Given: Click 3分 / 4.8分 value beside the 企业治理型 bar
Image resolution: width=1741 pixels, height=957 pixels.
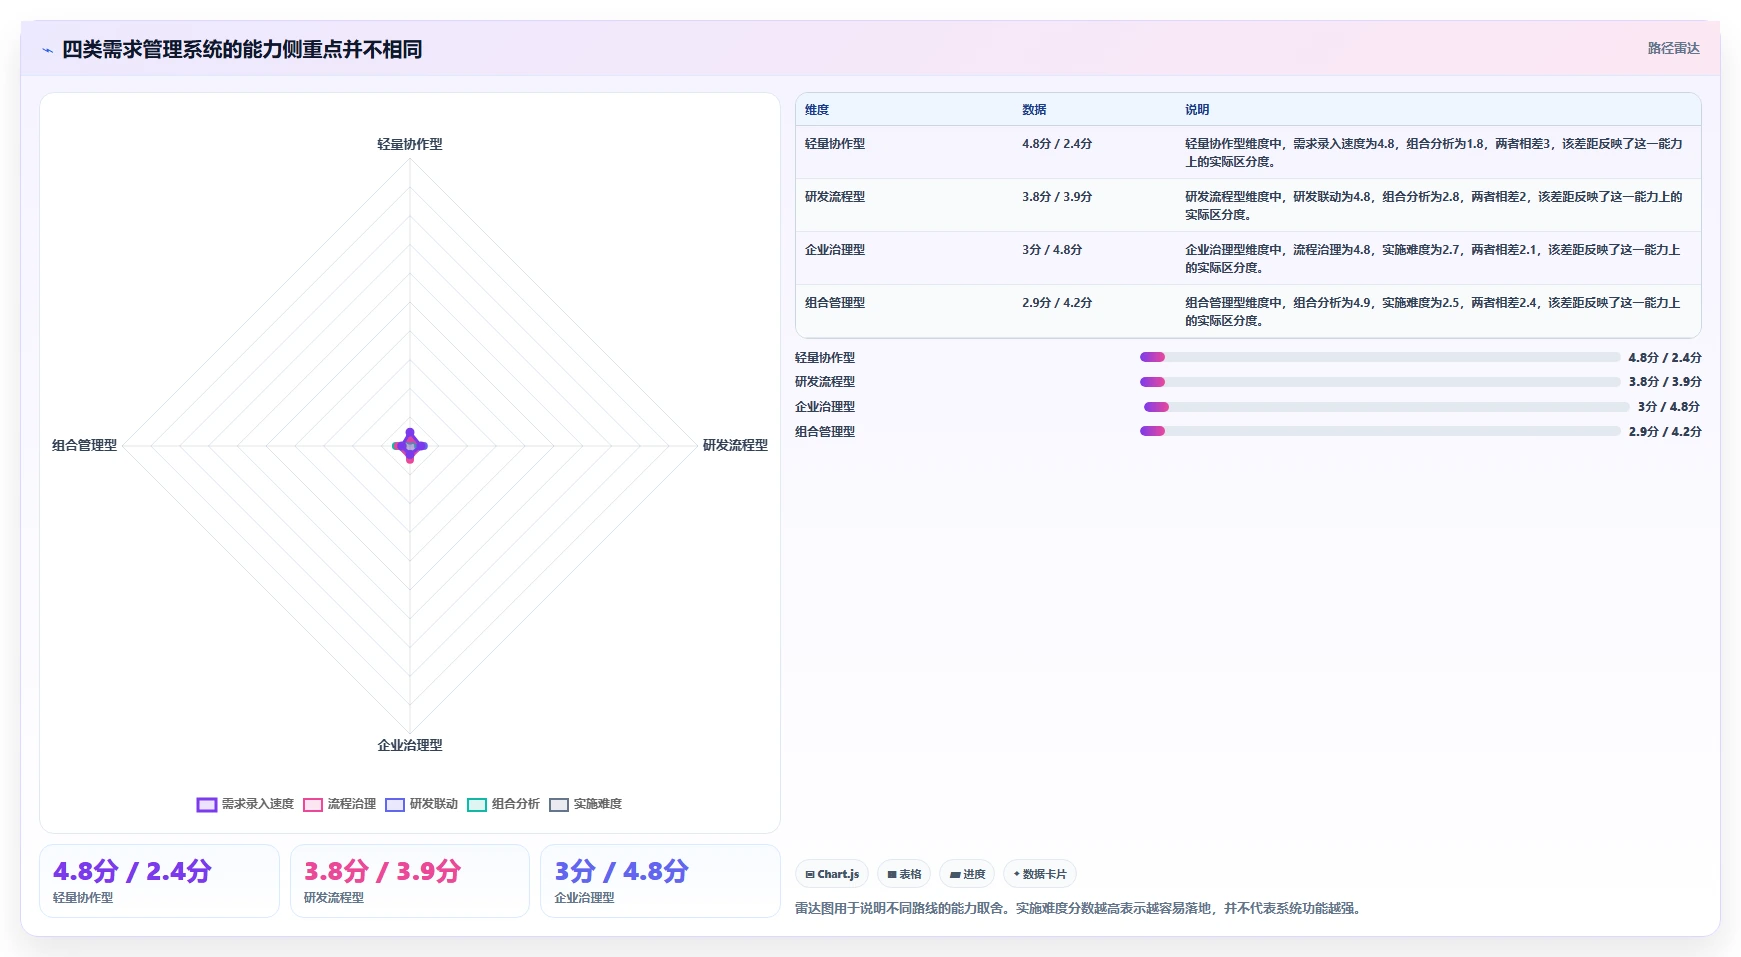Looking at the screenshot, I should pyautogui.click(x=1669, y=407).
